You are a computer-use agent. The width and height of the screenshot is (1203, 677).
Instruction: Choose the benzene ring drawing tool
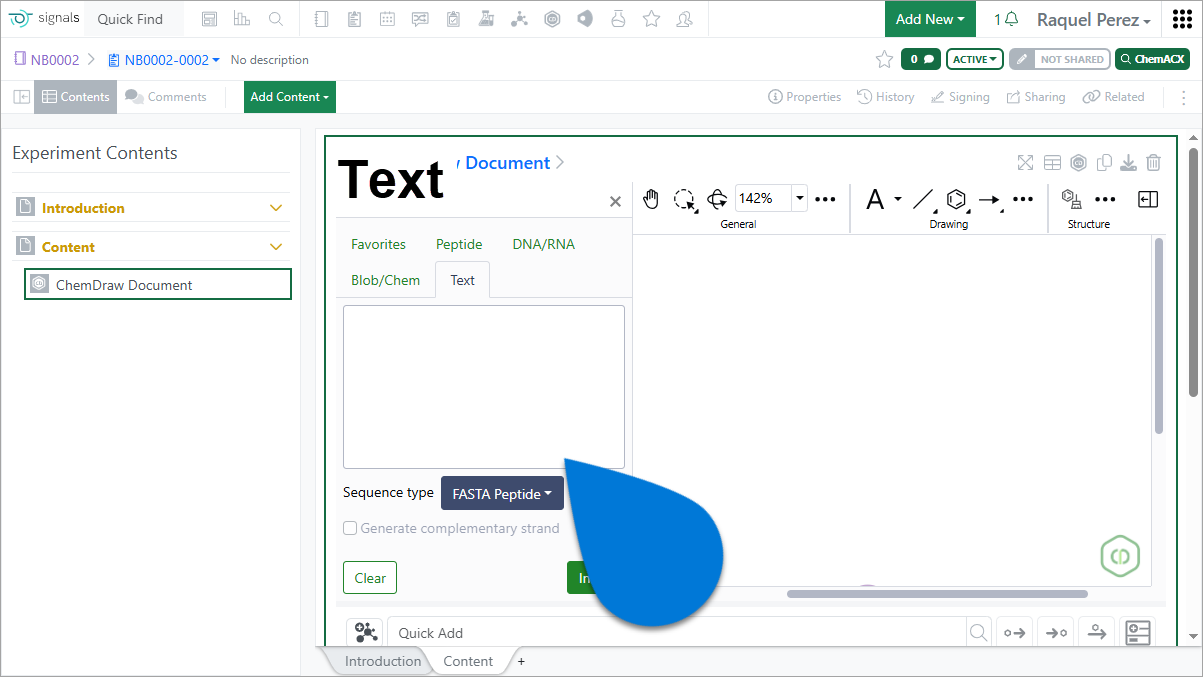[x=956, y=199]
